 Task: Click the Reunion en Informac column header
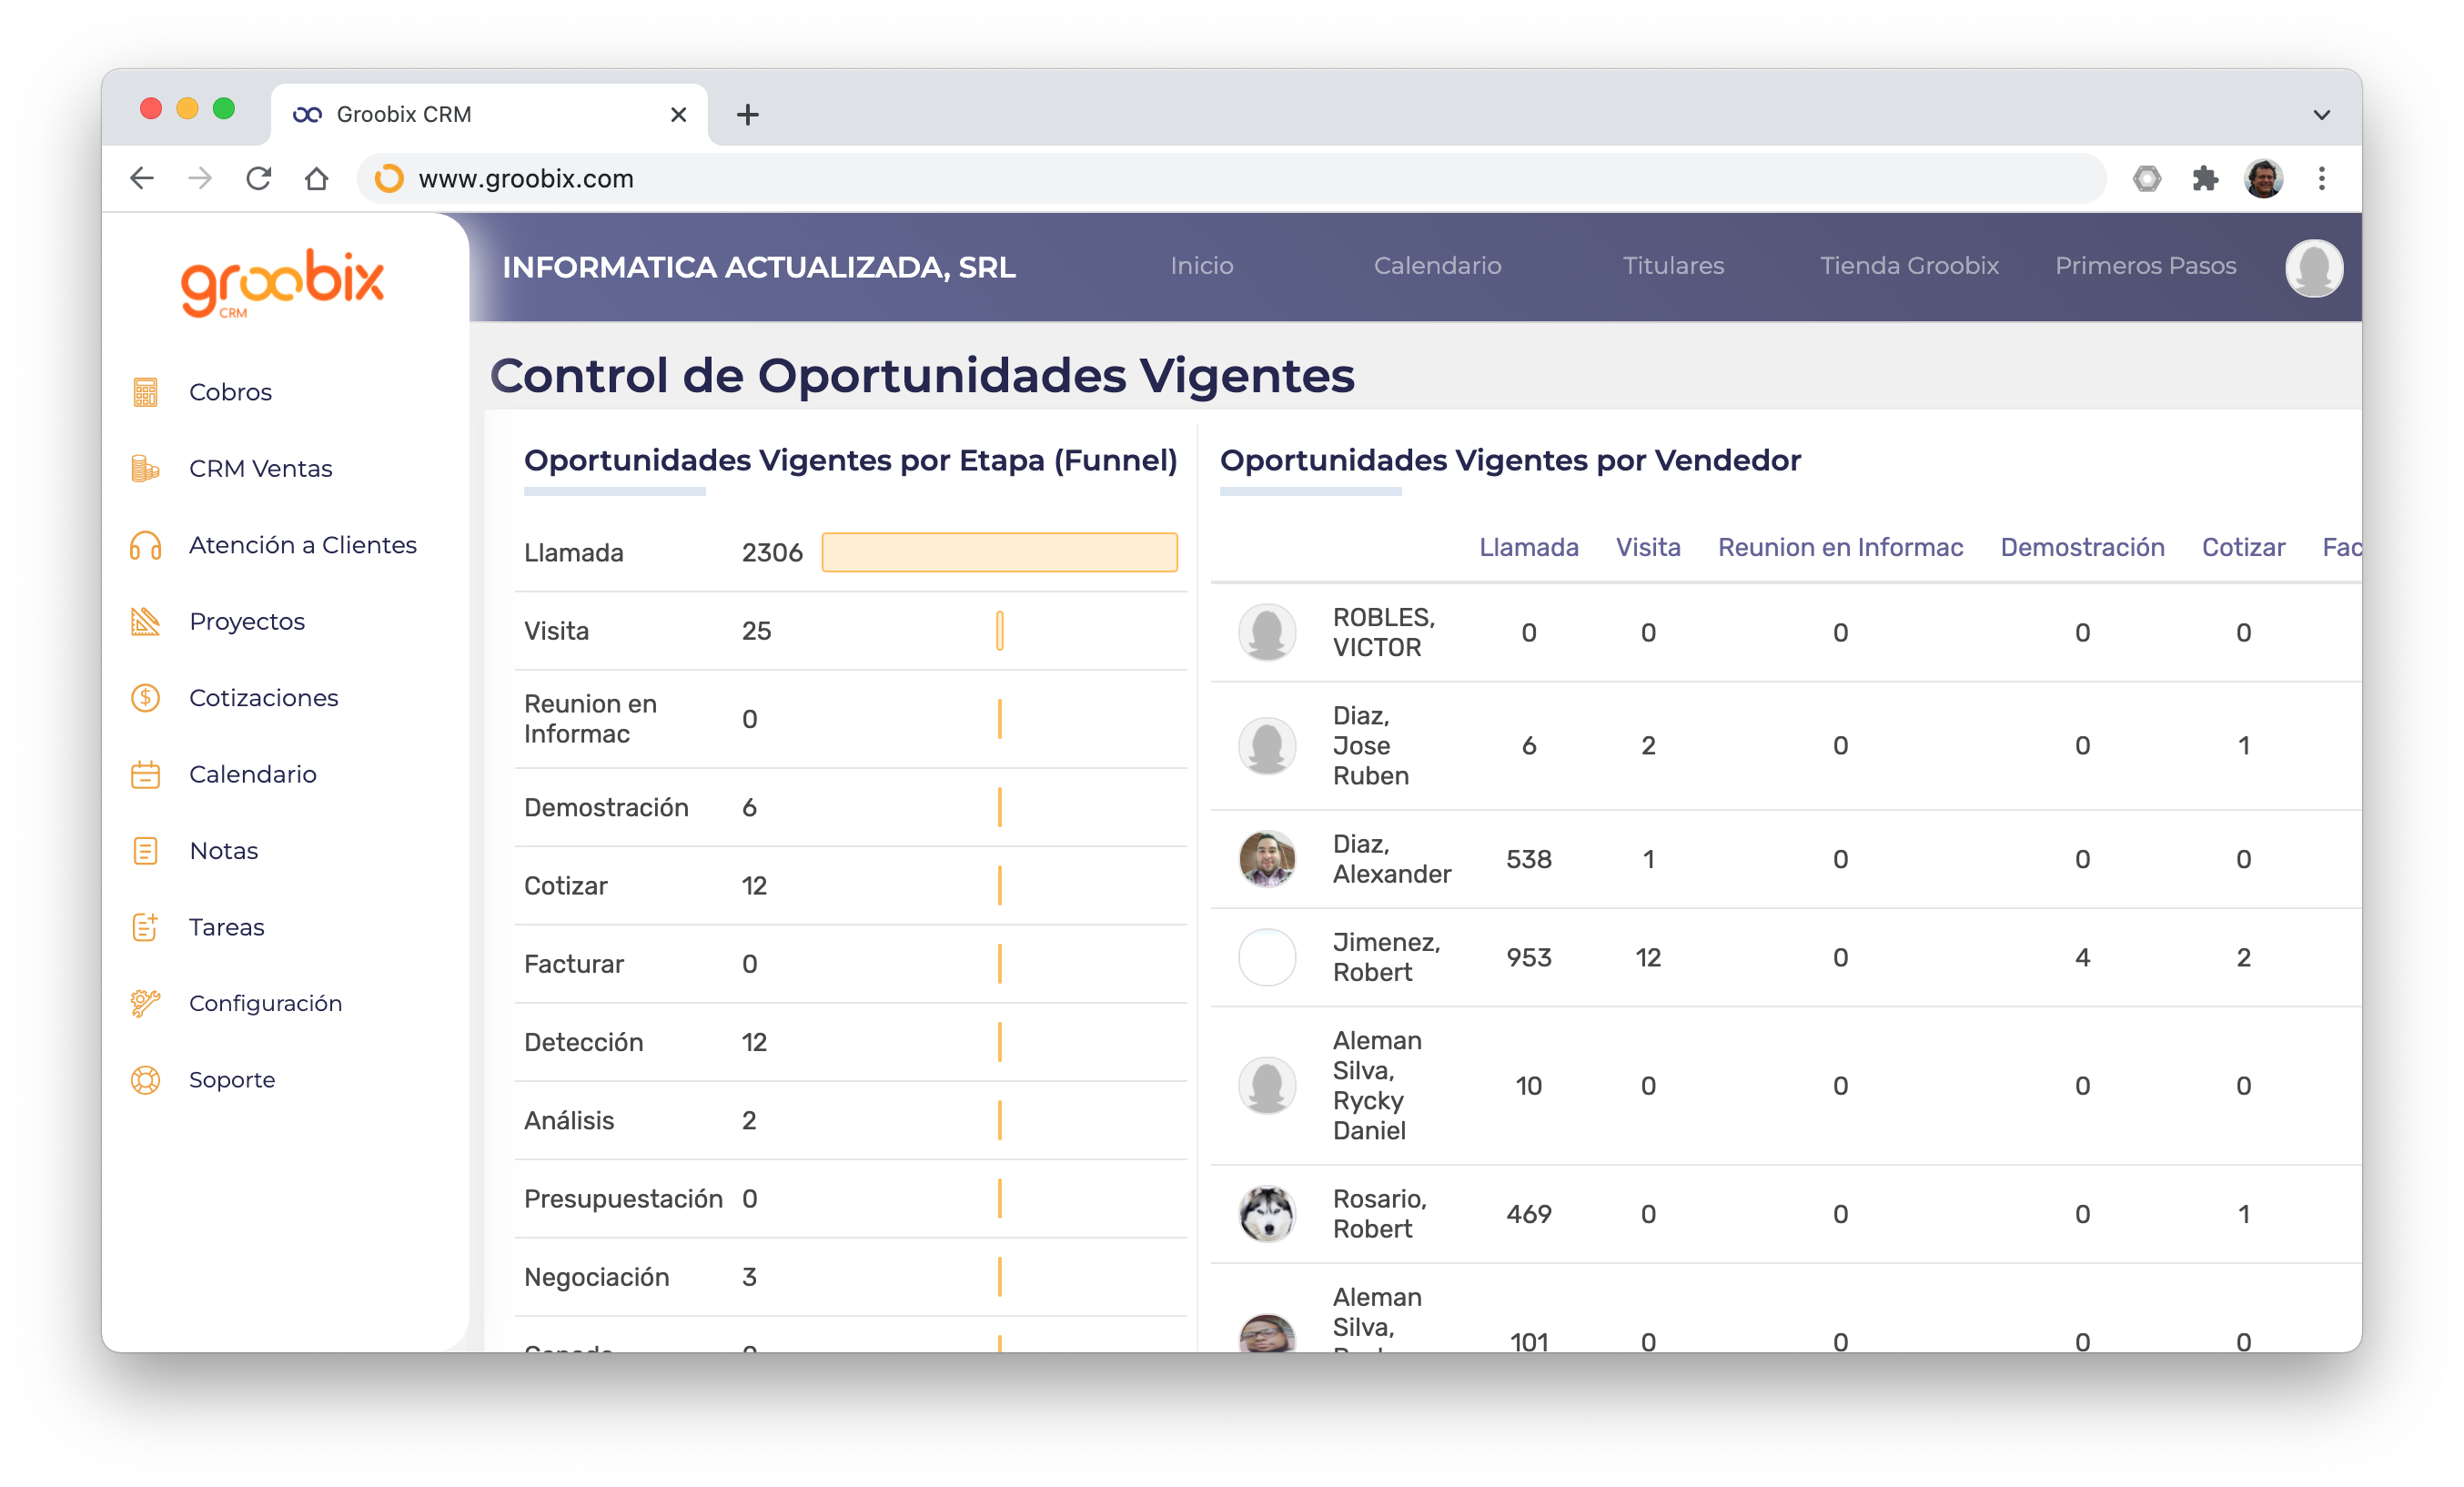pyautogui.click(x=1840, y=547)
